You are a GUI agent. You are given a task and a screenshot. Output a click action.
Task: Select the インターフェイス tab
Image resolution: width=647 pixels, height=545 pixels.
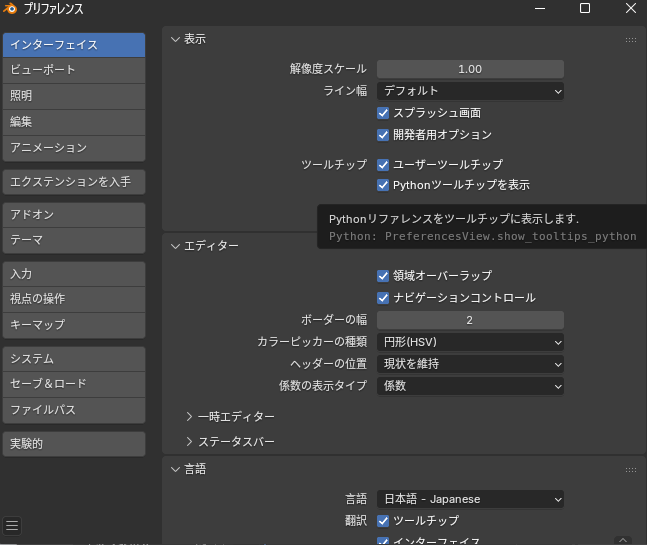pyautogui.click(x=74, y=45)
